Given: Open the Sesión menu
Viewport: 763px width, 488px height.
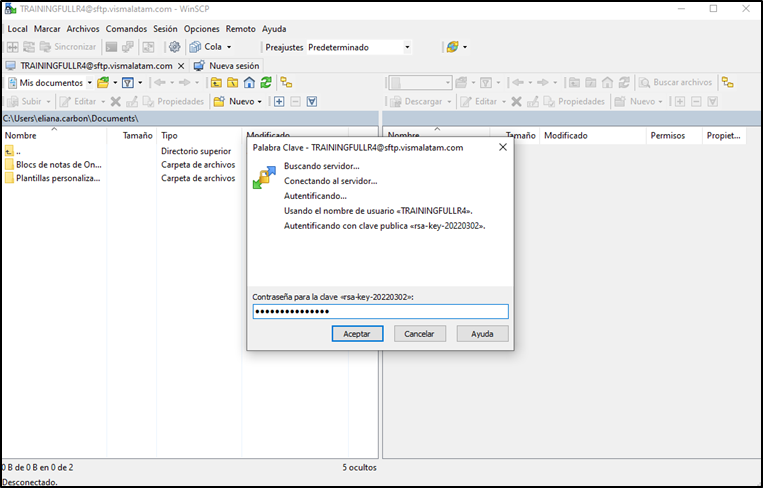Looking at the screenshot, I should 165,29.
